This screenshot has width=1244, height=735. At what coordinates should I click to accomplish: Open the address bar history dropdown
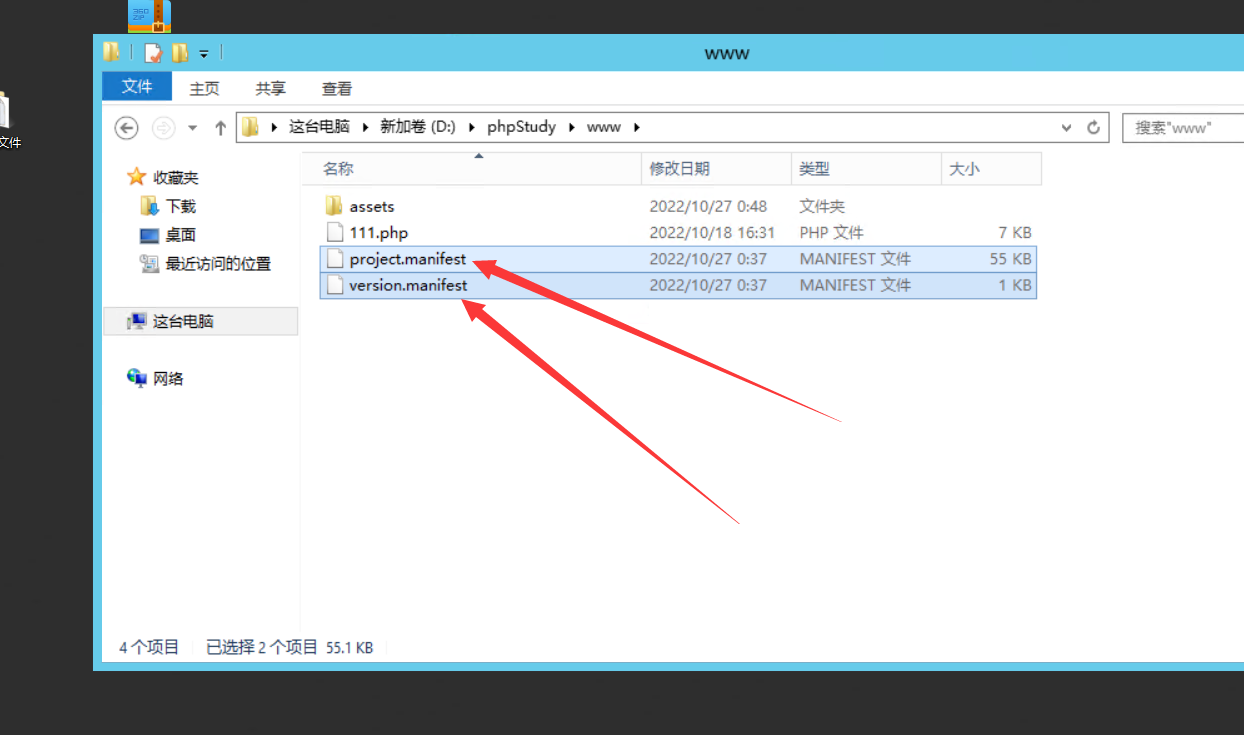[1067, 128]
